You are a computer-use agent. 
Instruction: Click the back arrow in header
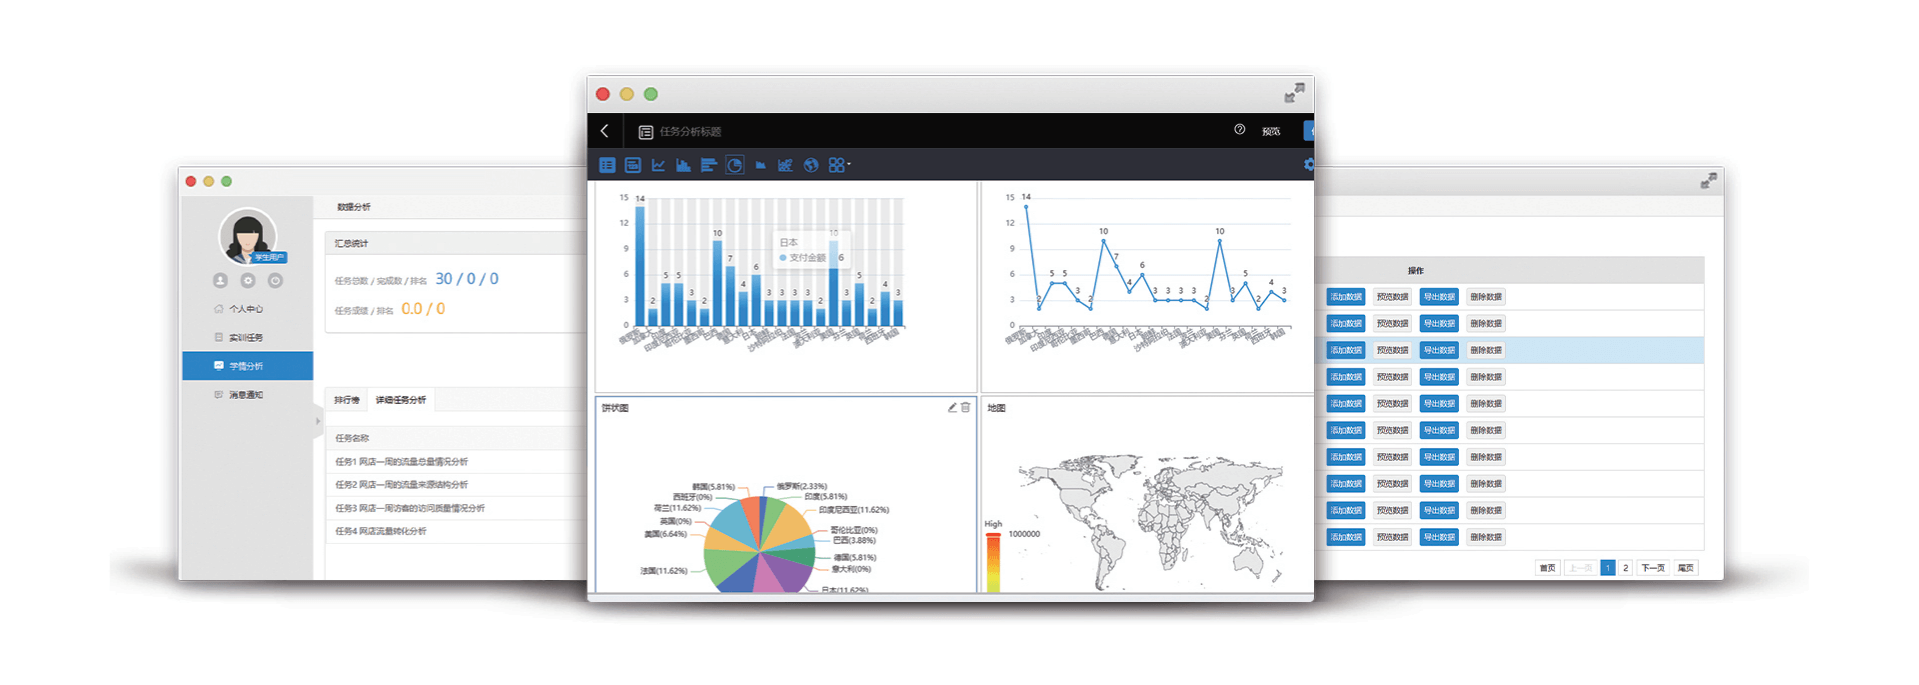point(604,131)
